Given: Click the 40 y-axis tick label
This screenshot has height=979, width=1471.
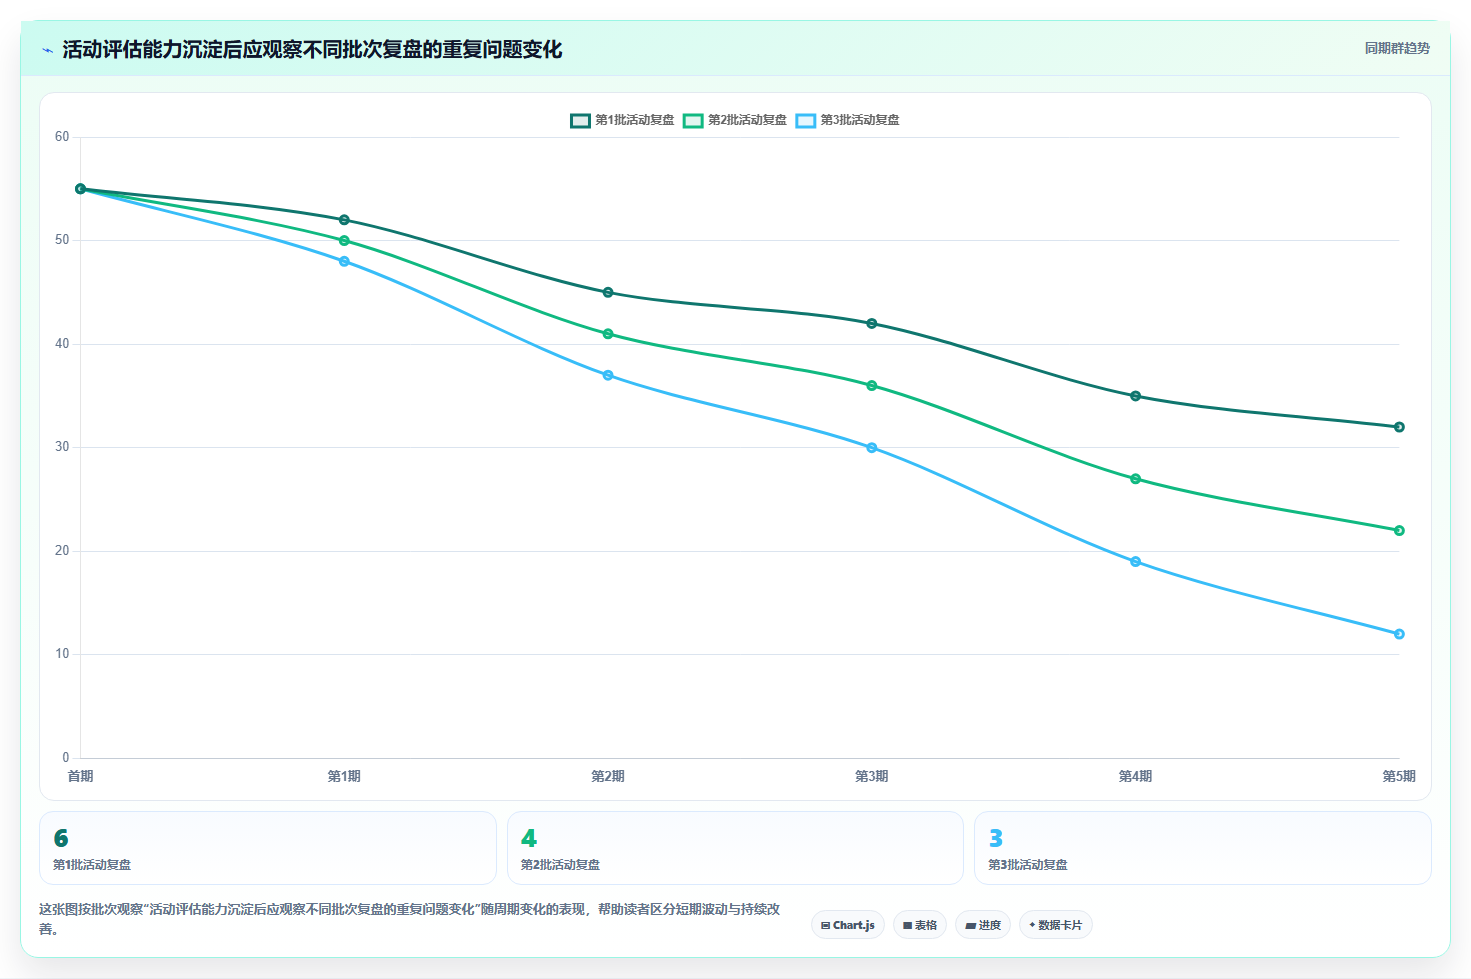Looking at the screenshot, I should coord(62,344).
